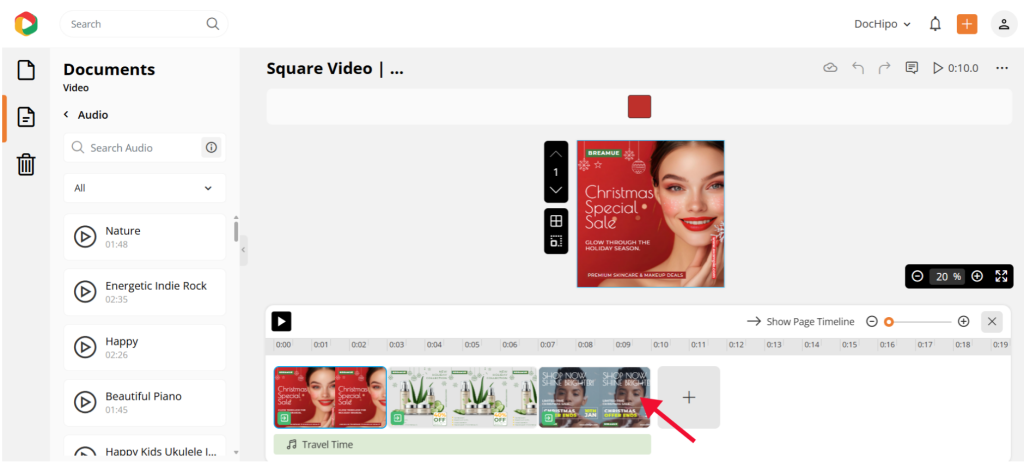The width and height of the screenshot is (1024, 463).
Task: Click the Search Audio field
Action: (142, 148)
